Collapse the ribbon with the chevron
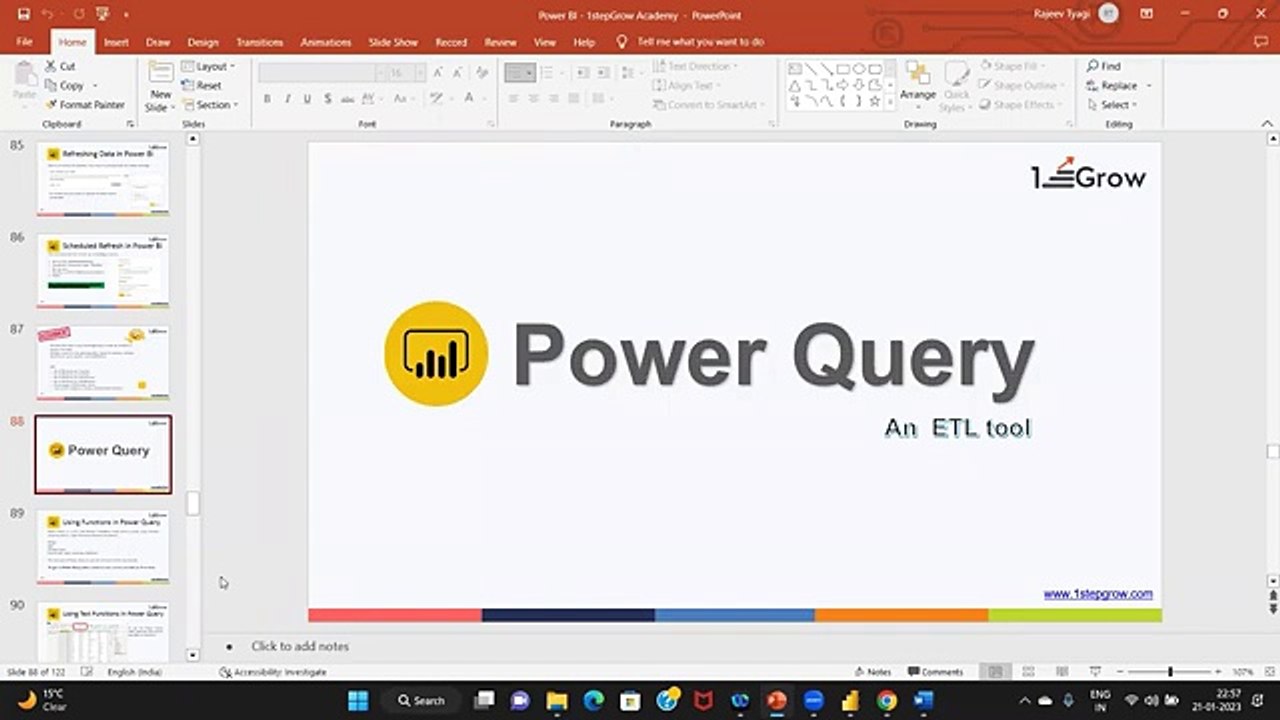The image size is (1280, 720). (x=1268, y=123)
